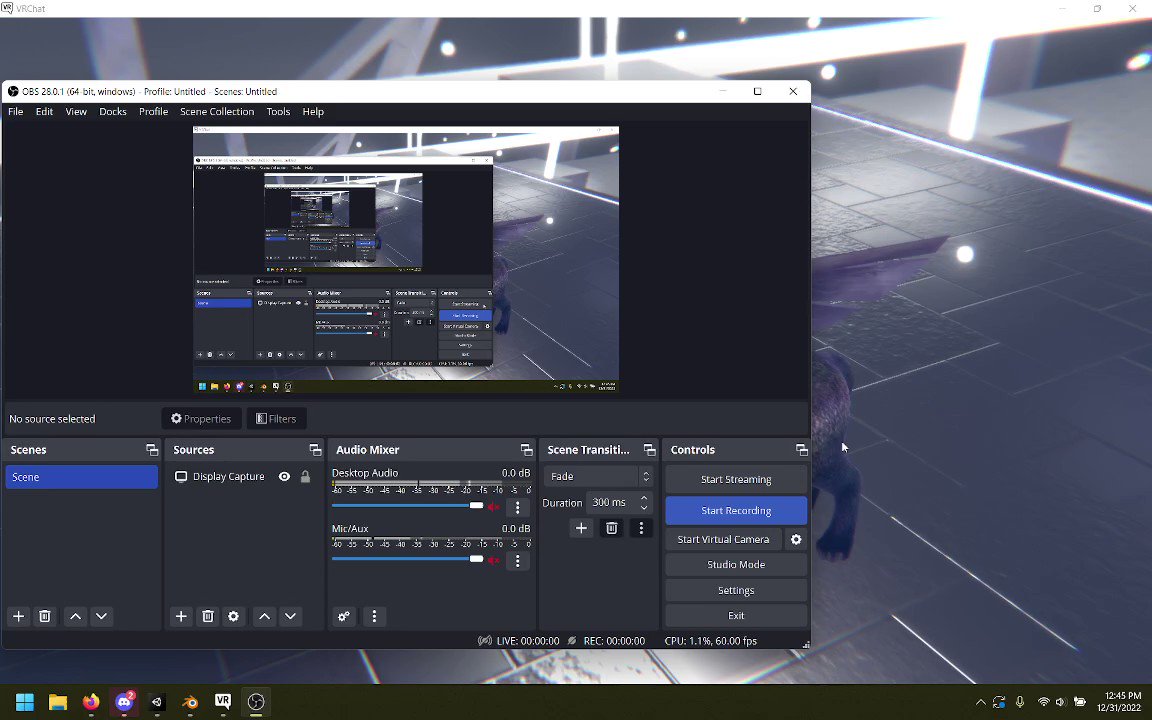
Task: Open advanced audio properties gears icon
Action: [x=344, y=616]
